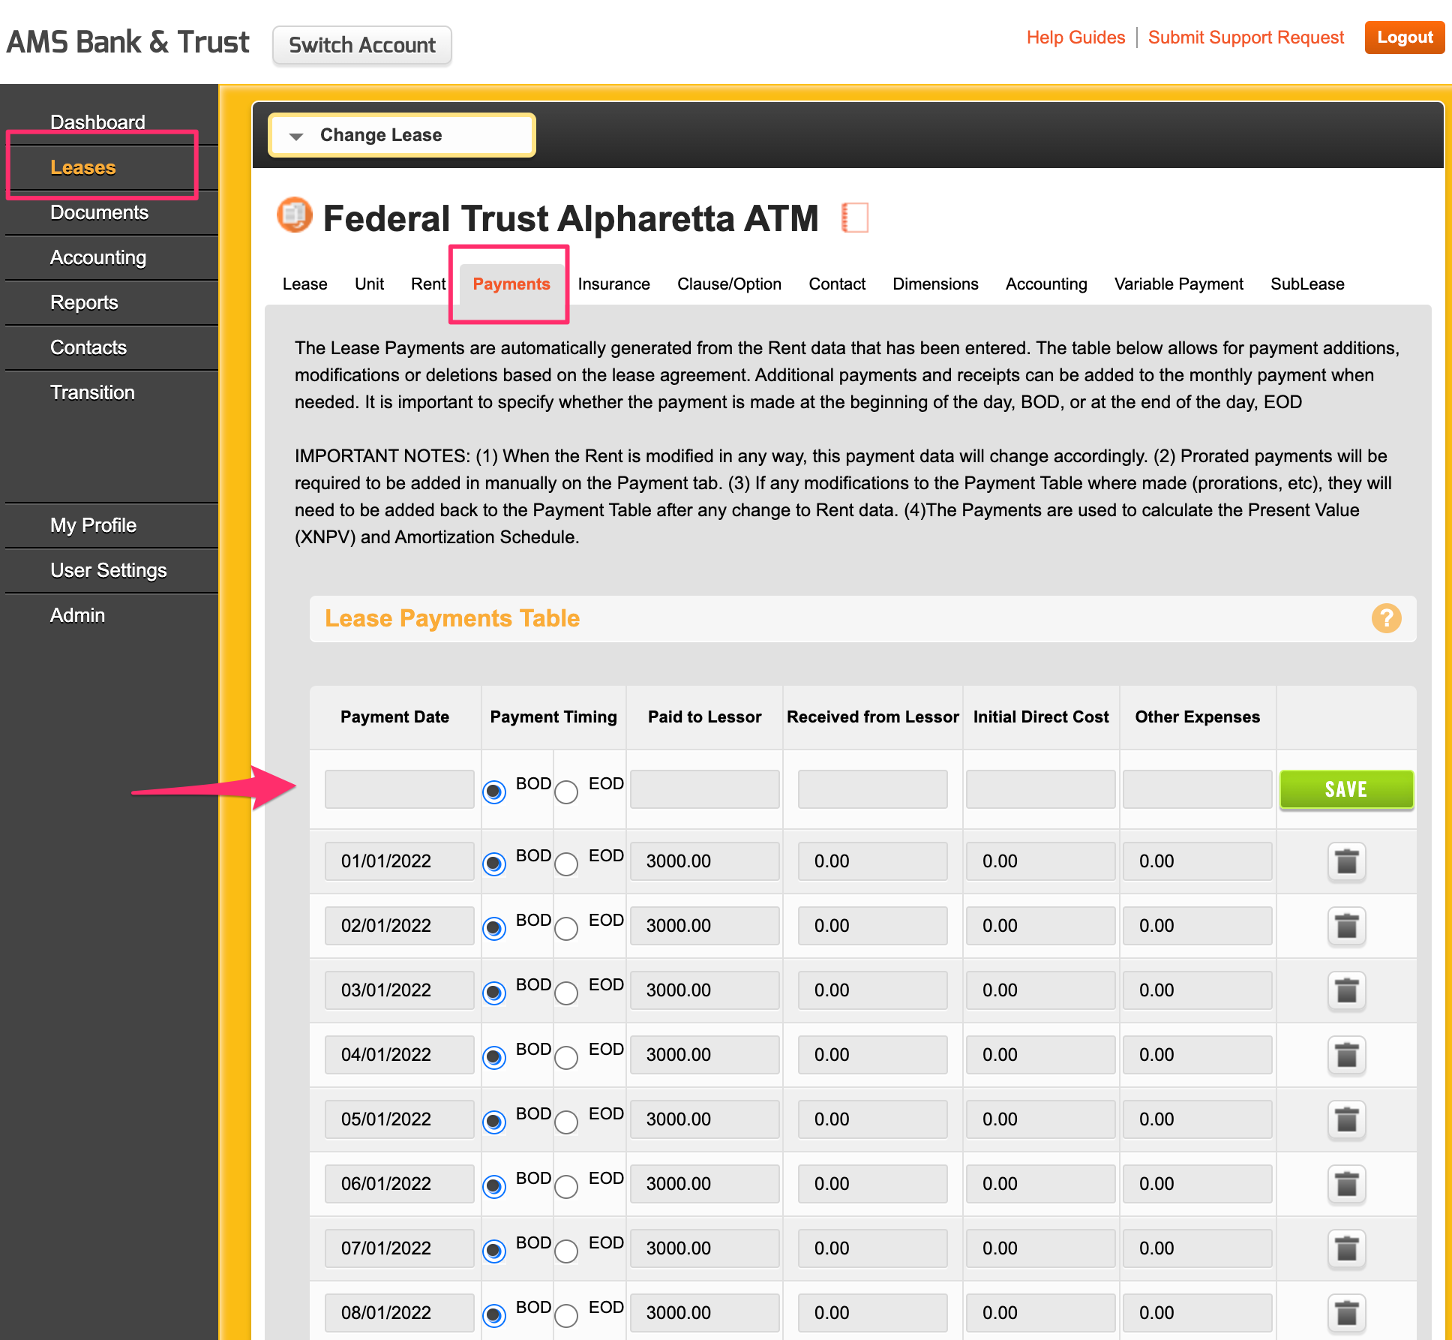
Task: Click the Submit Support Request link
Action: (x=1245, y=38)
